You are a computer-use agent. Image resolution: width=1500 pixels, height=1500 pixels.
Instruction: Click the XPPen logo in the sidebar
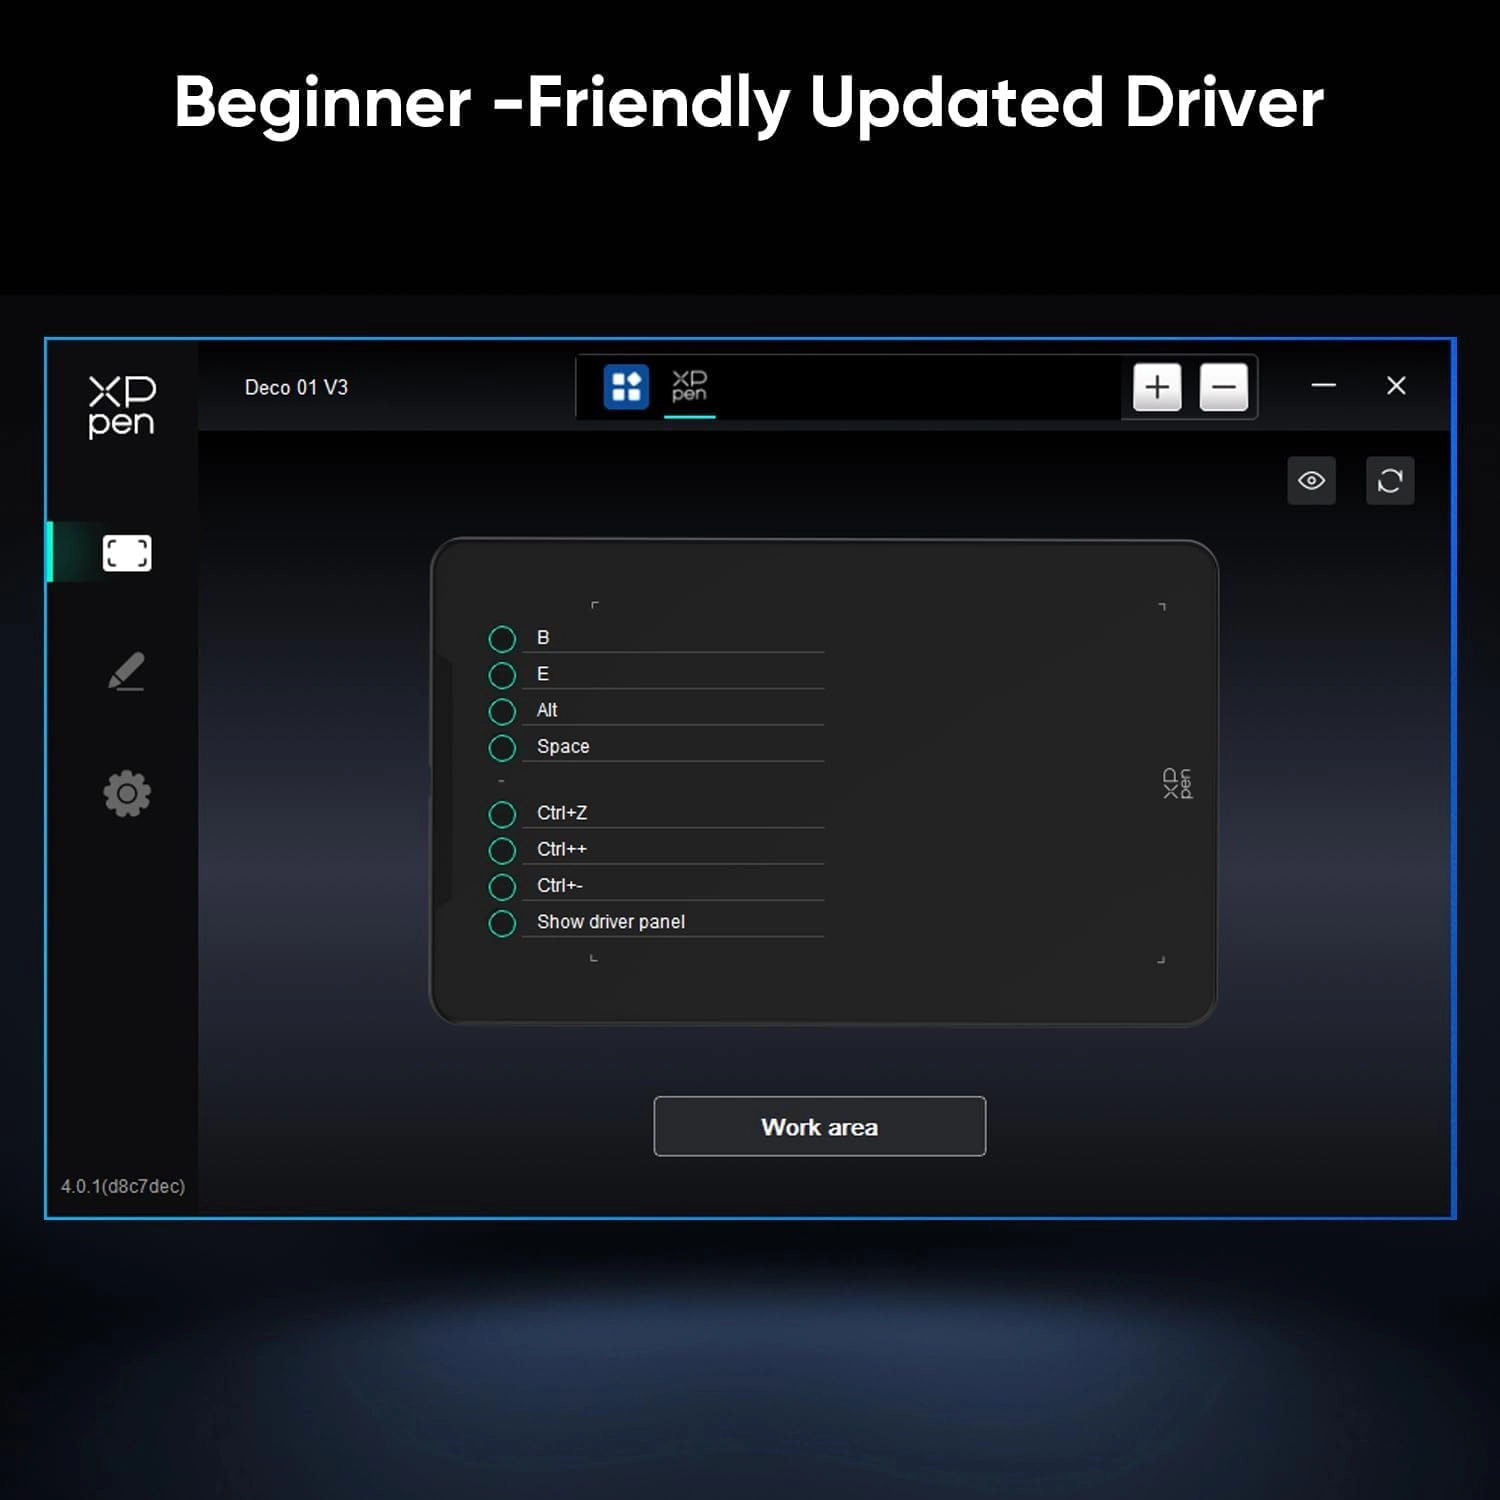tap(122, 407)
